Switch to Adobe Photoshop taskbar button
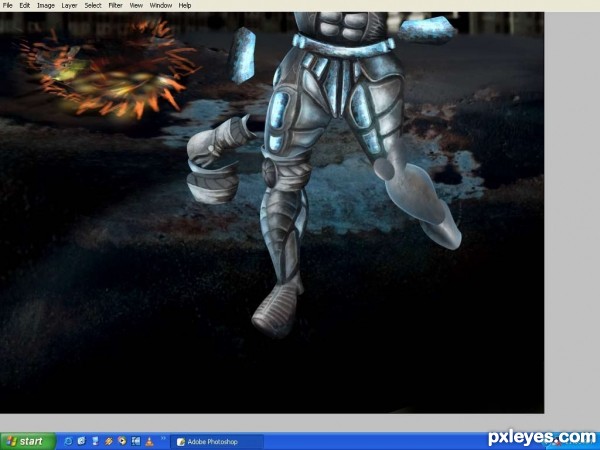 [217, 442]
